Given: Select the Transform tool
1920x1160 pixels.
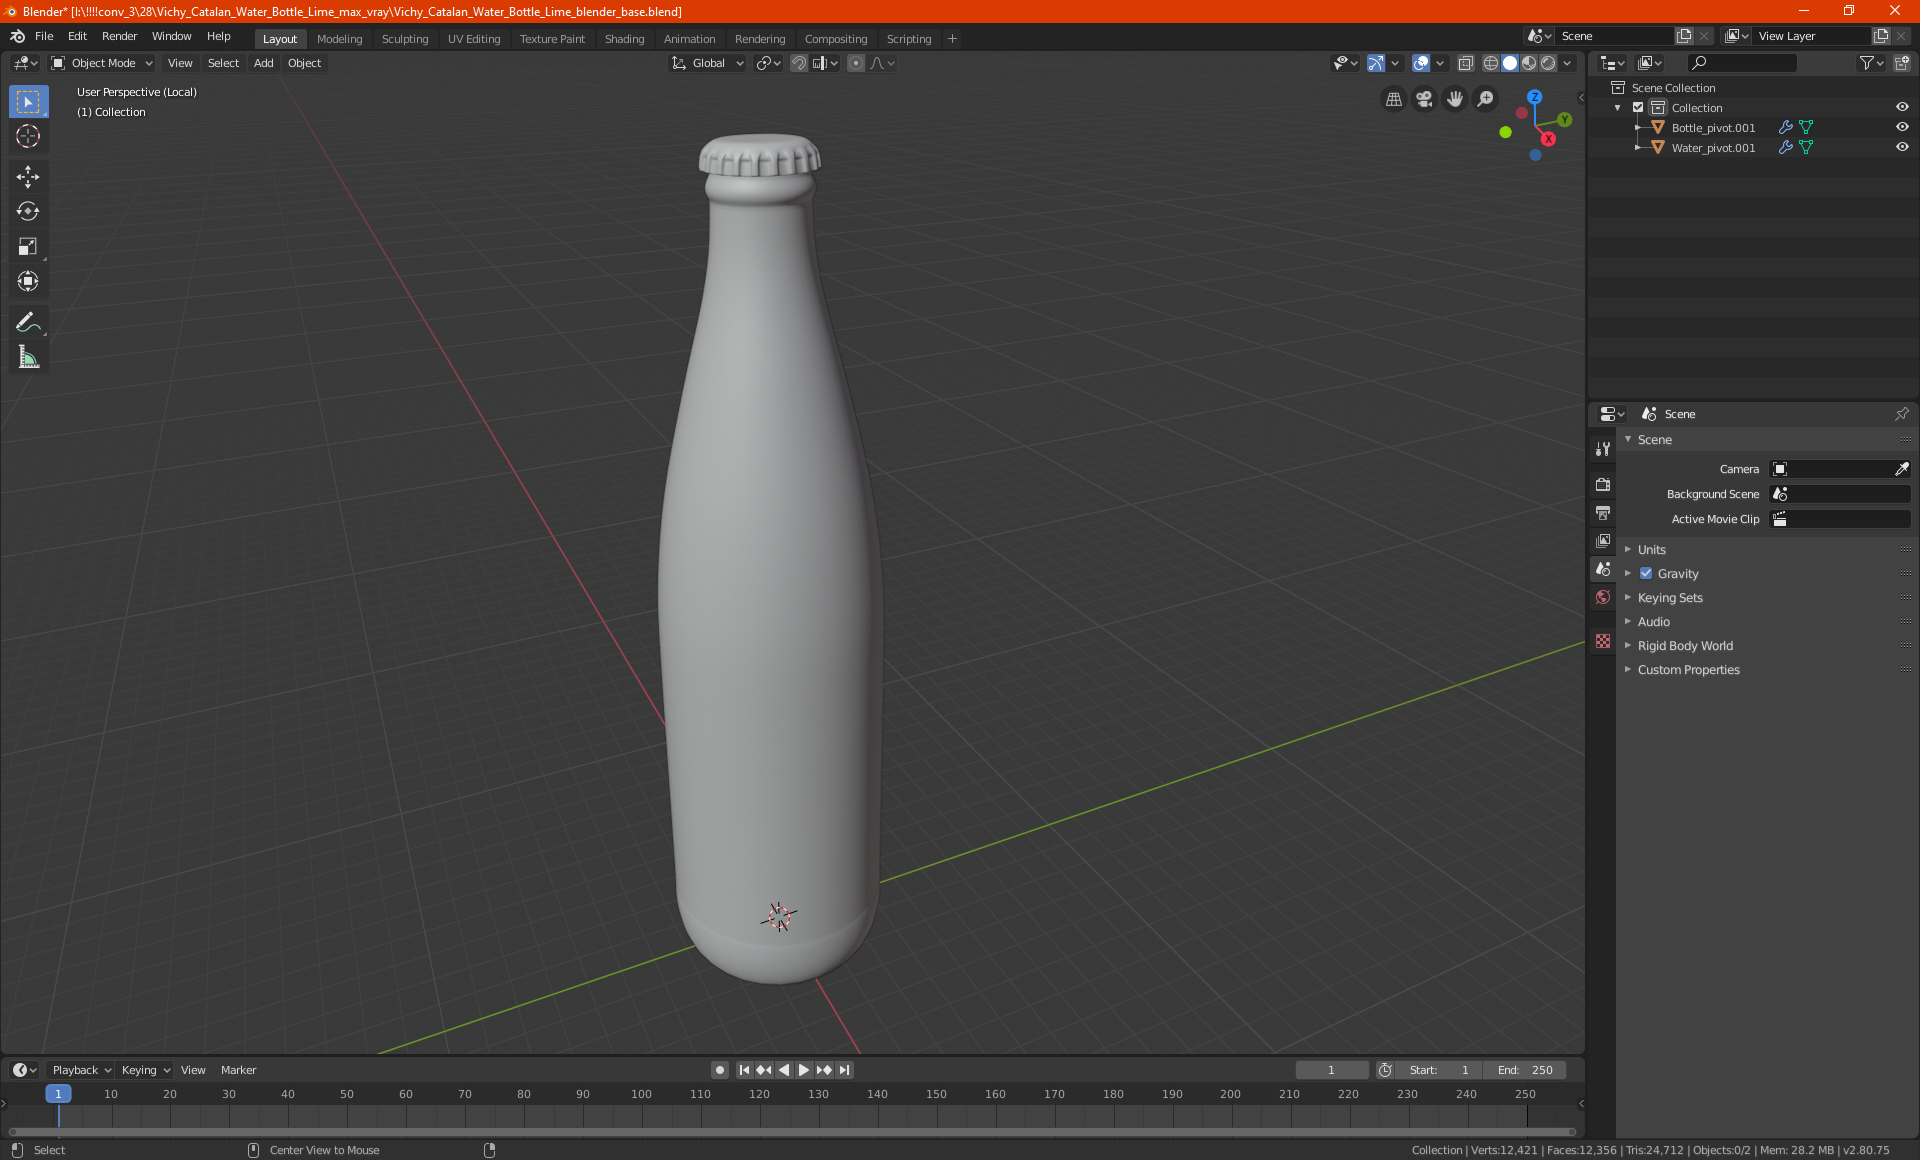Looking at the screenshot, I should (28, 281).
